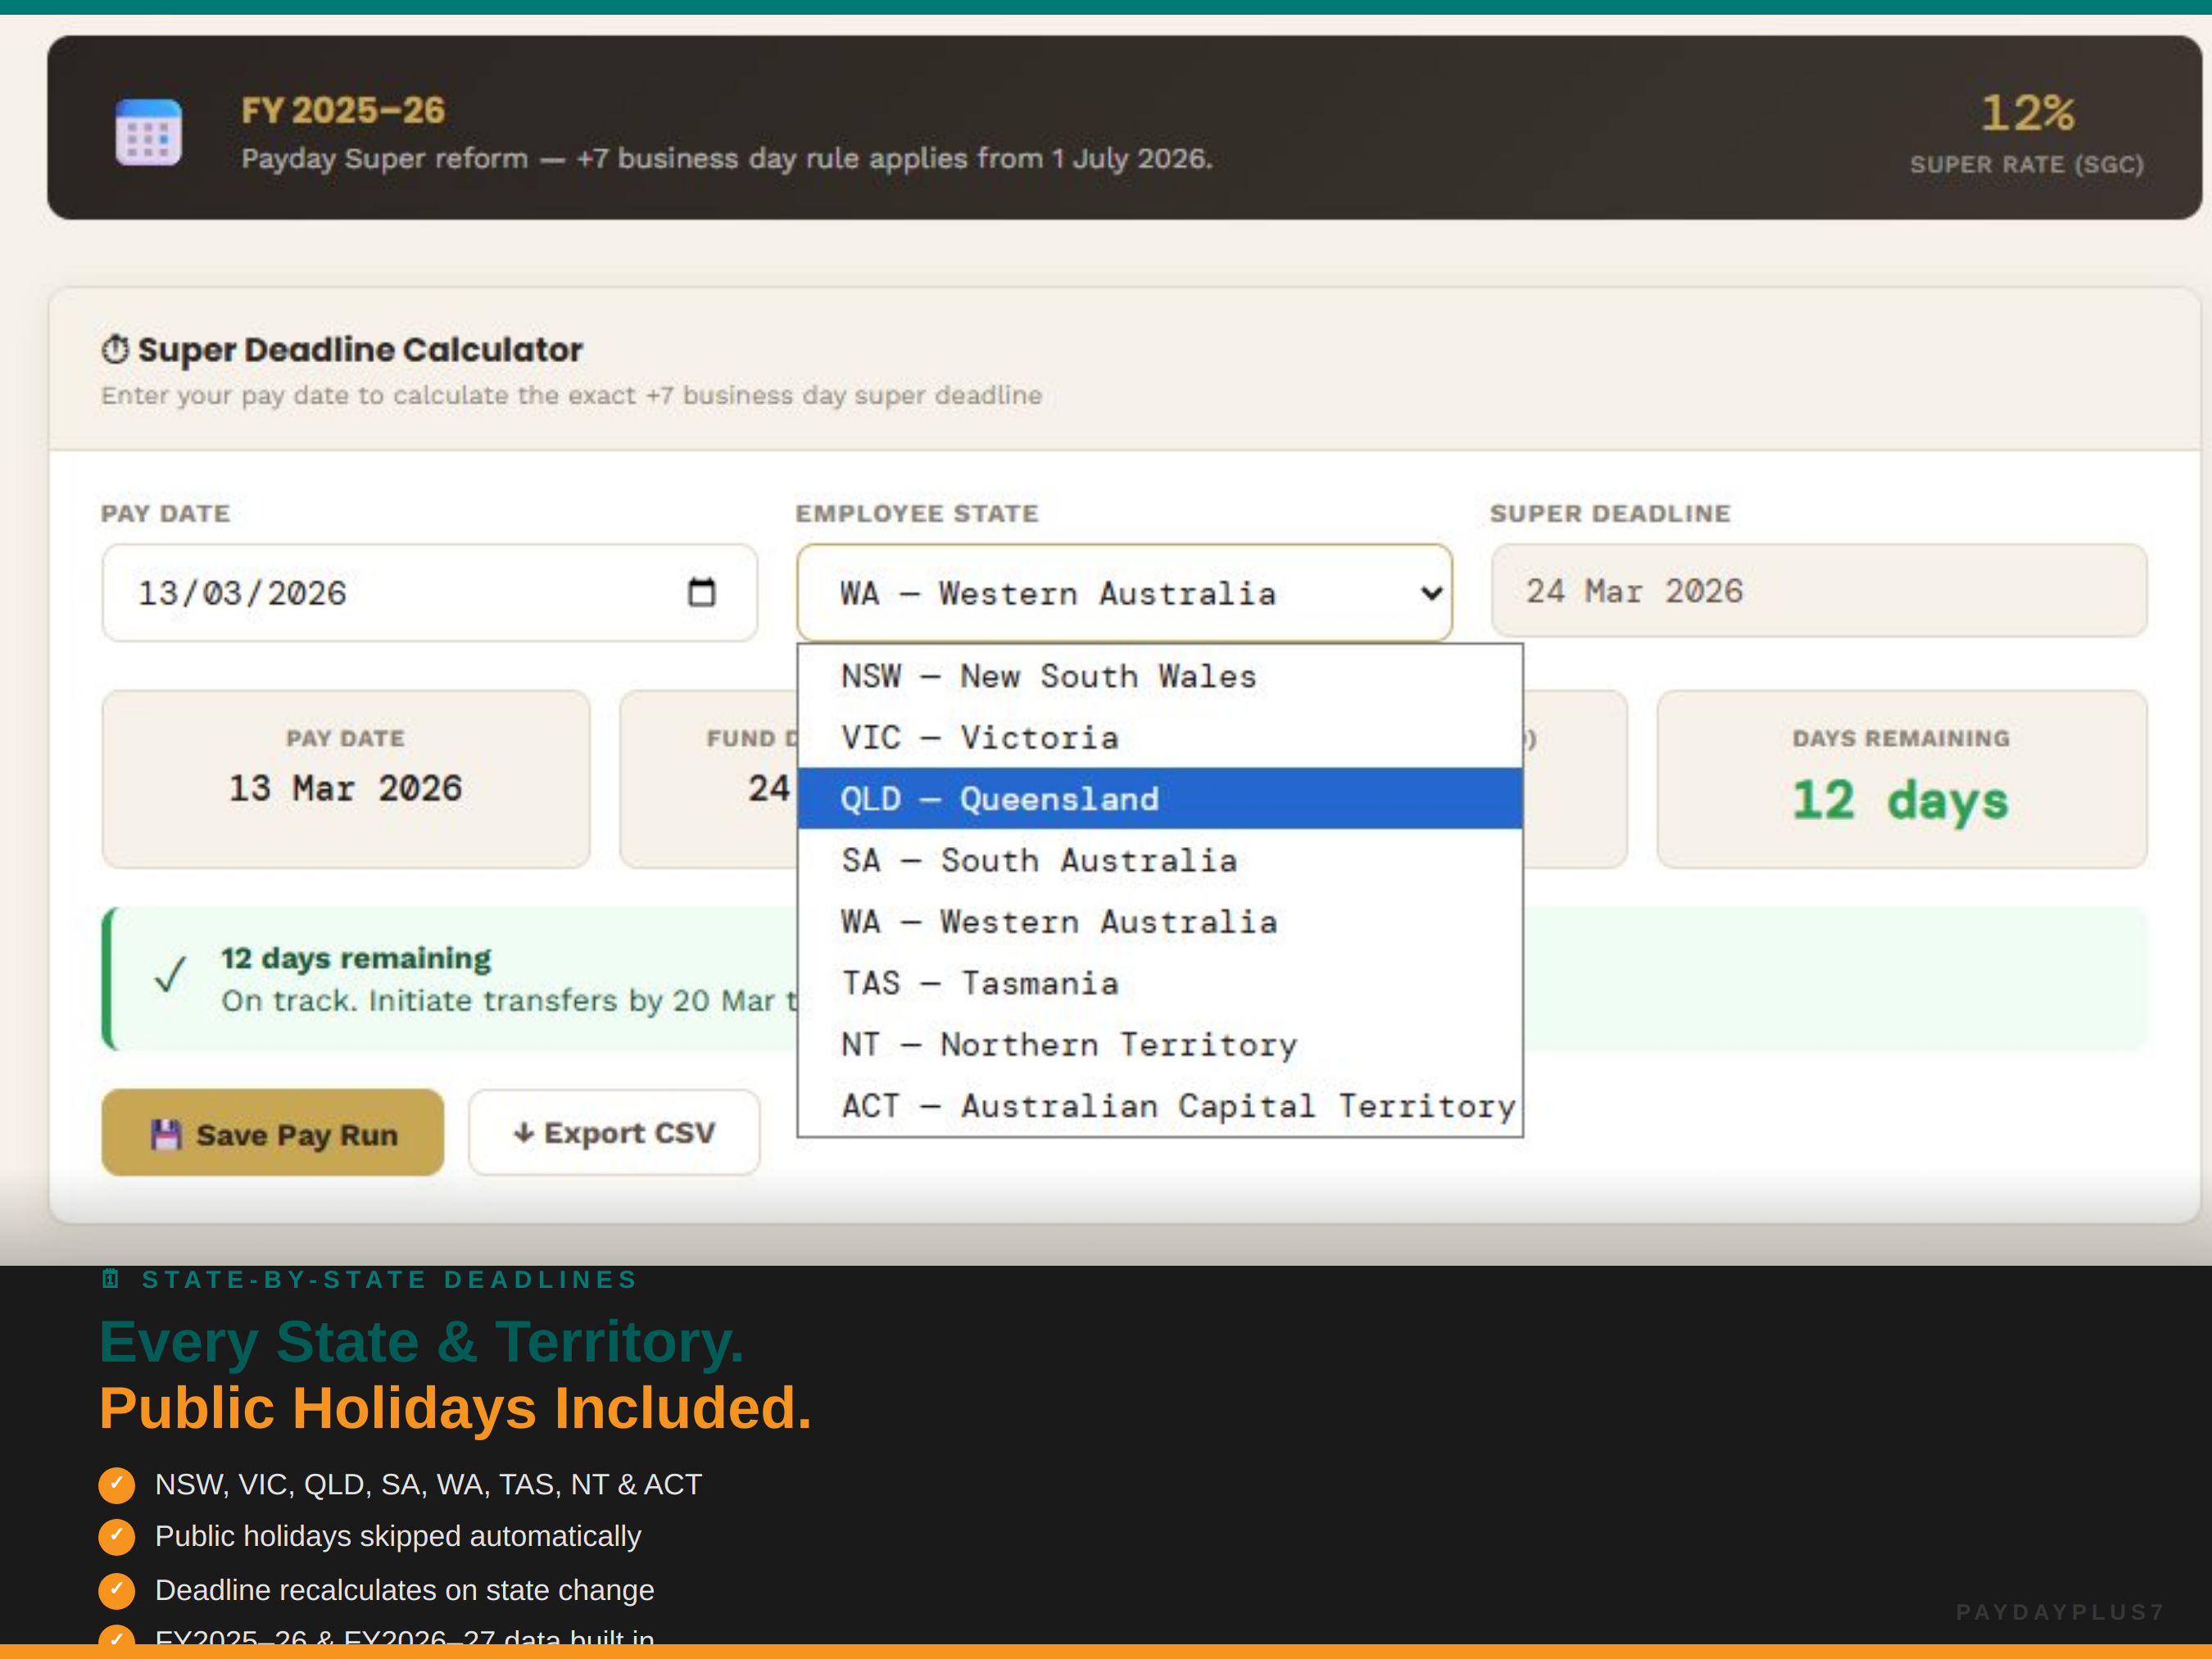Open the calendar picker in the Pay Date field
The height and width of the screenshot is (1659, 2212).
(x=702, y=591)
